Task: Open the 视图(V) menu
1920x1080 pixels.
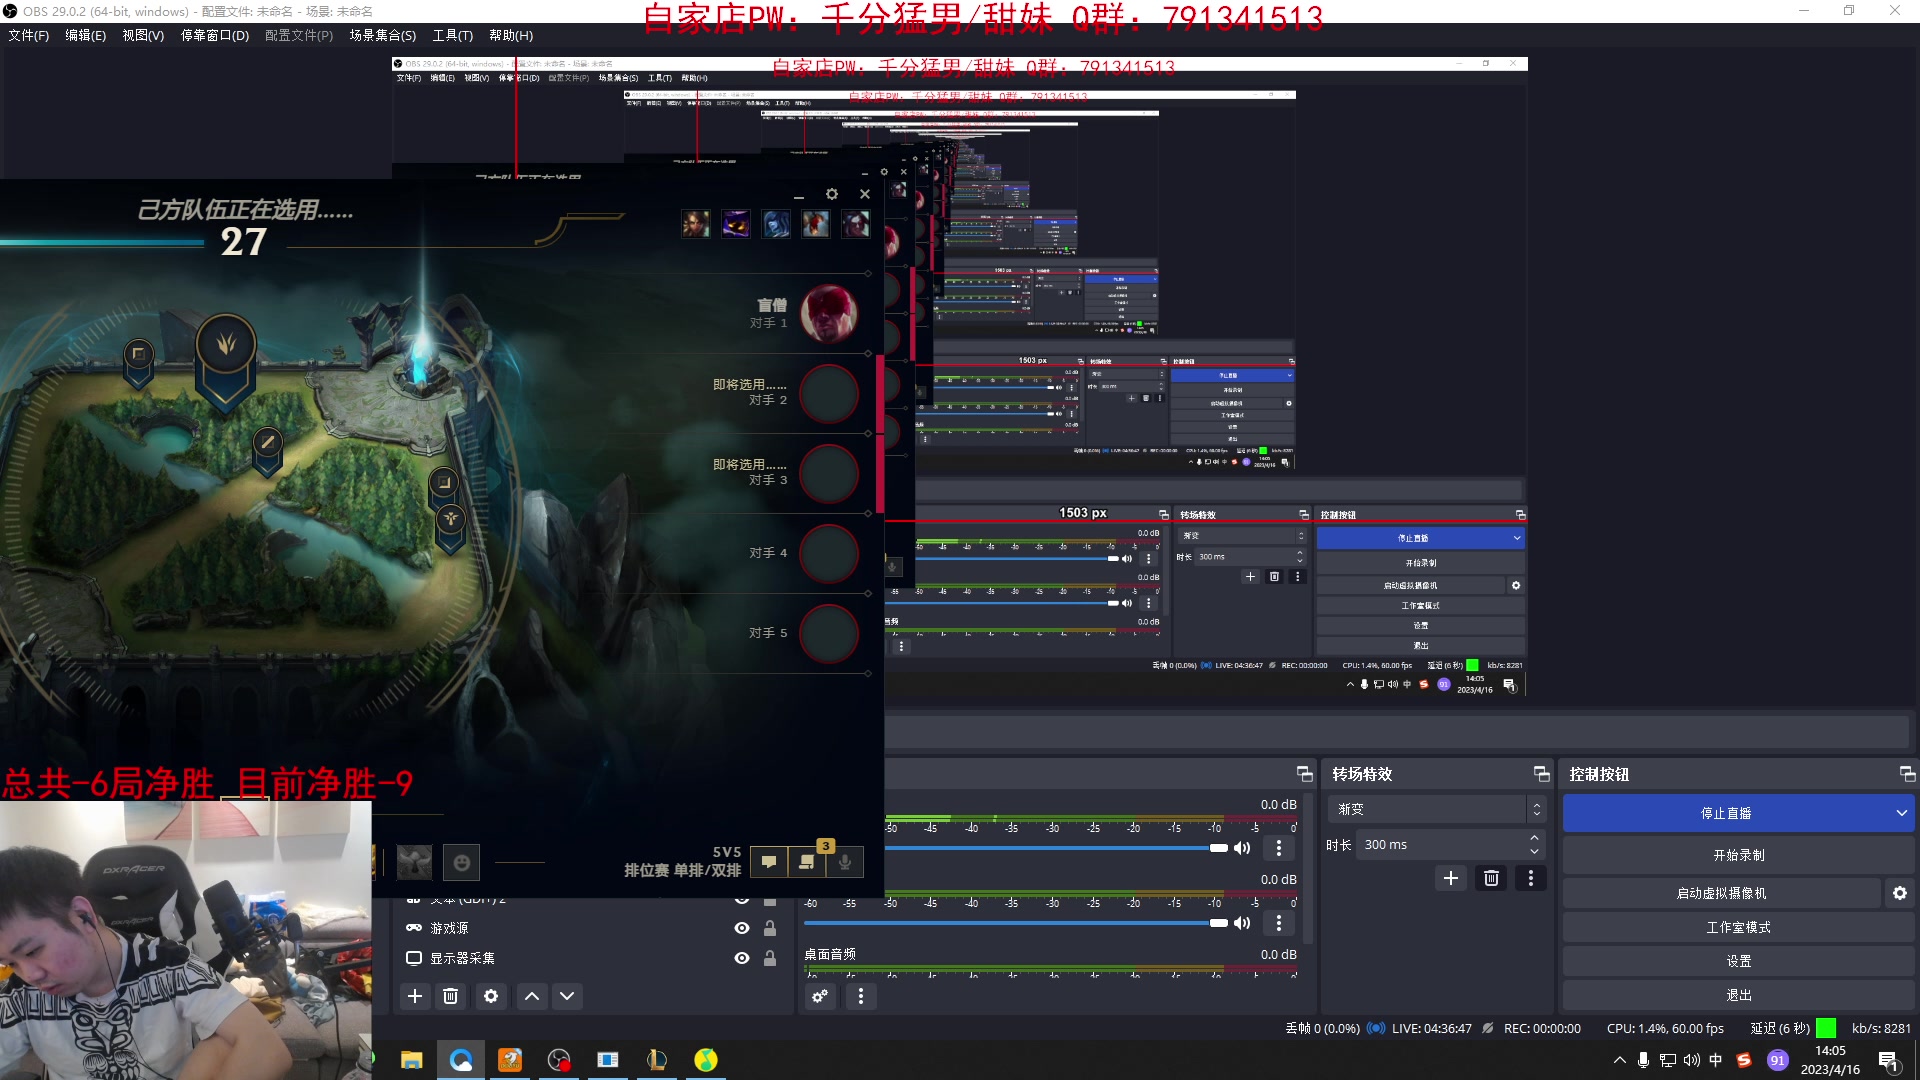Action: [143, 35]
